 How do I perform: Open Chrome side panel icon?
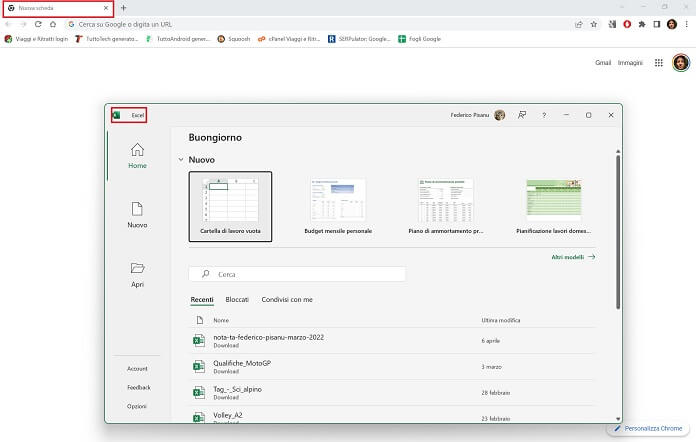(657, 24)
